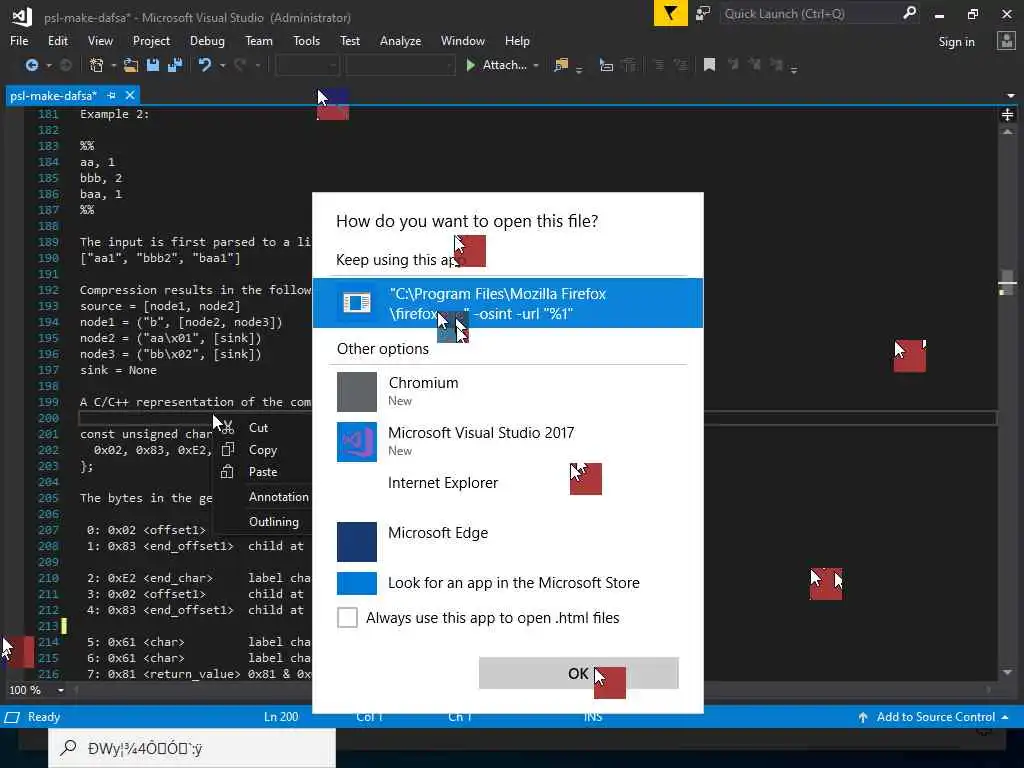Click the Find in Files toolbar icon
The width and height of the screenshot is (1024, 768).
[x=561, y=65]
